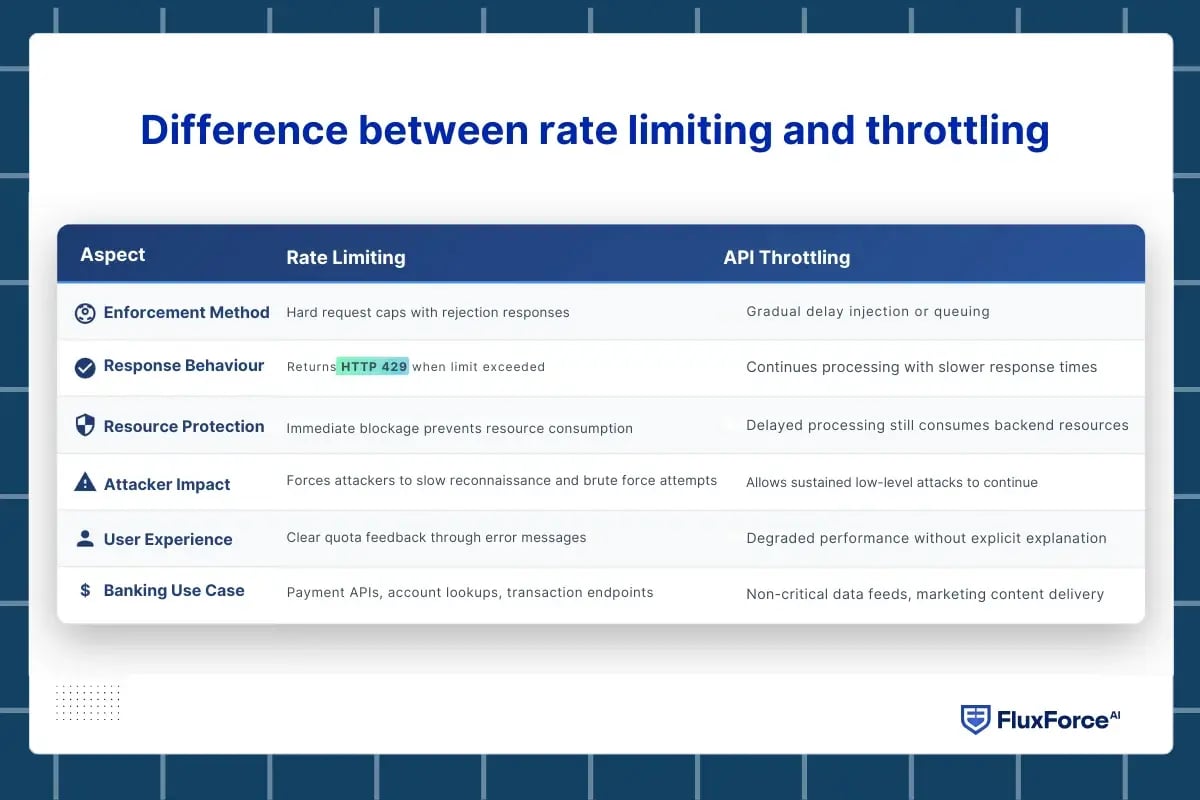Image resolution: width=1200 pixels, height=800 pixels.
Task: Collapse the Aspect column header
Action: pos(112,254)
